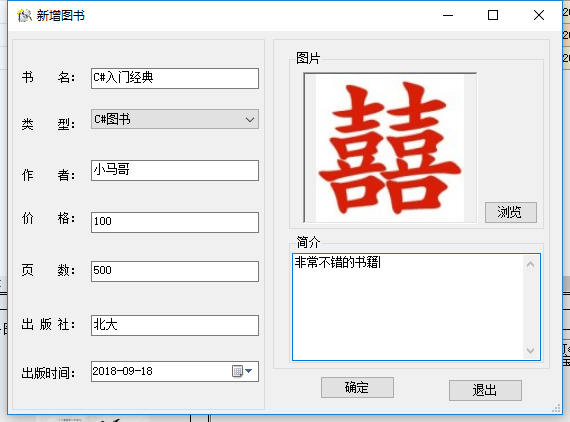
Task: Minimize the 新增图书 window
Action: pos(448,15)
